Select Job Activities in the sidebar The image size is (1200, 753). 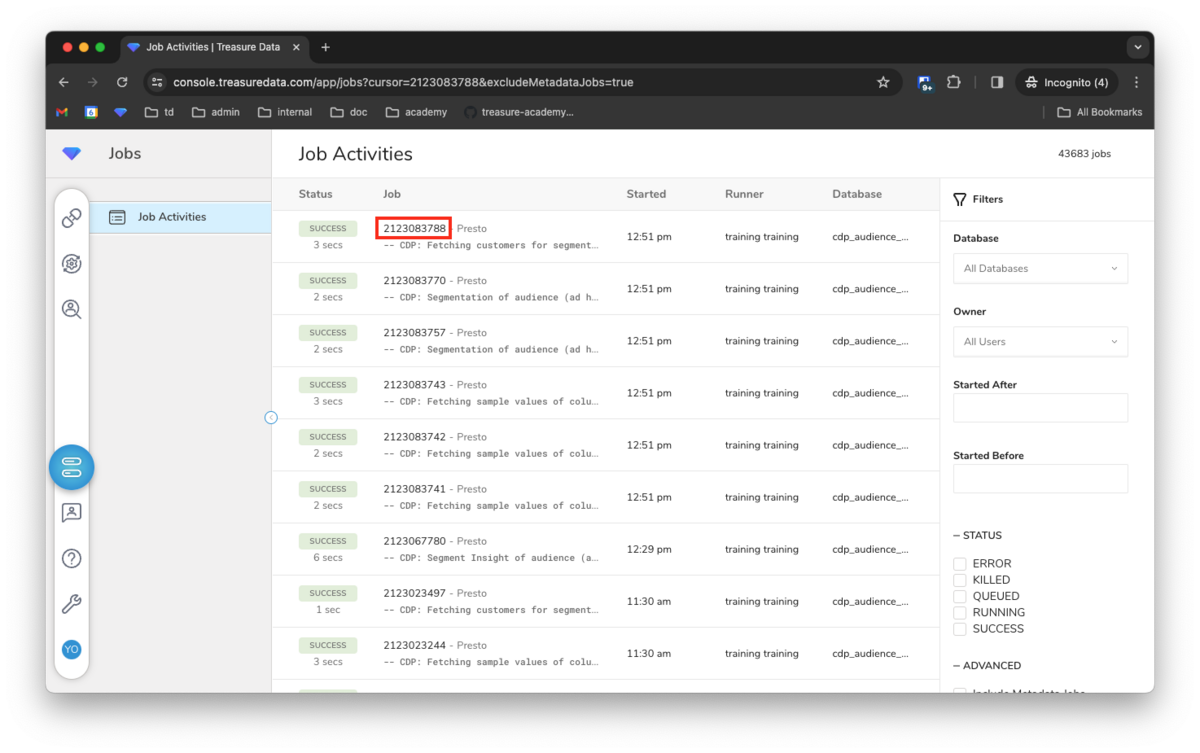coord(180,217)
